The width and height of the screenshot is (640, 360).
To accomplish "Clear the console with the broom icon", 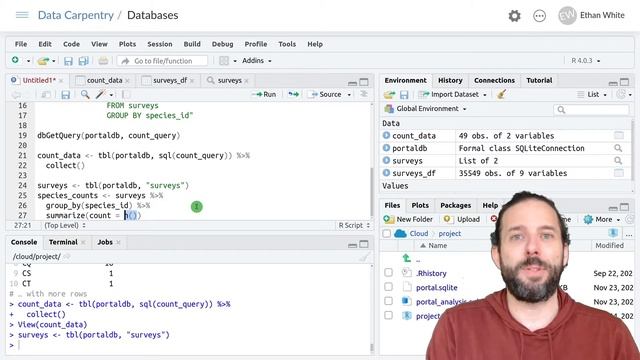I will 364,257.
